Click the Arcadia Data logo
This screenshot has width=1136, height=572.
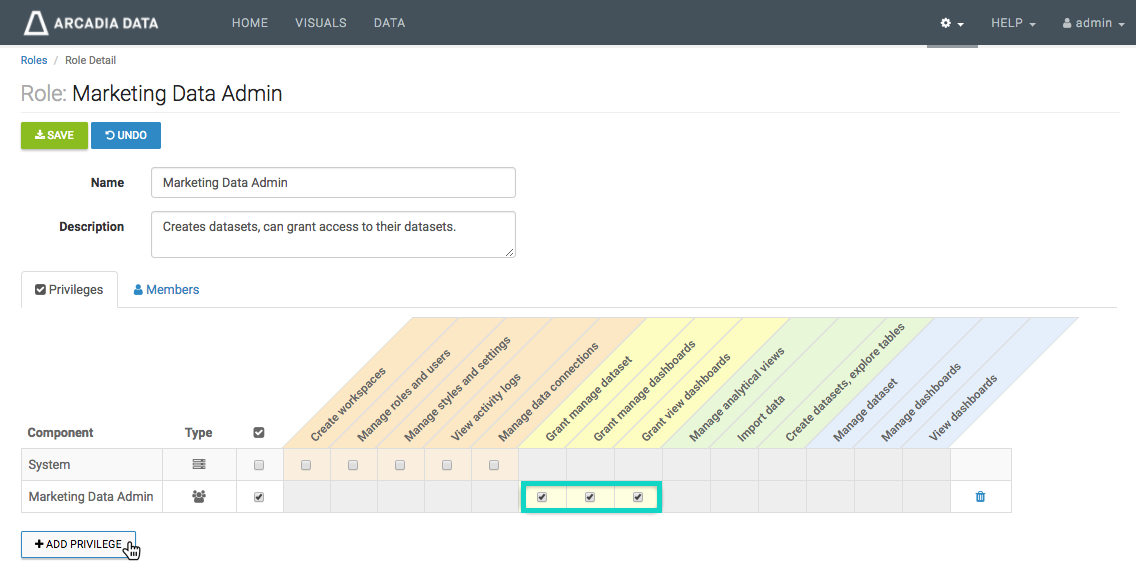[91, 23]
